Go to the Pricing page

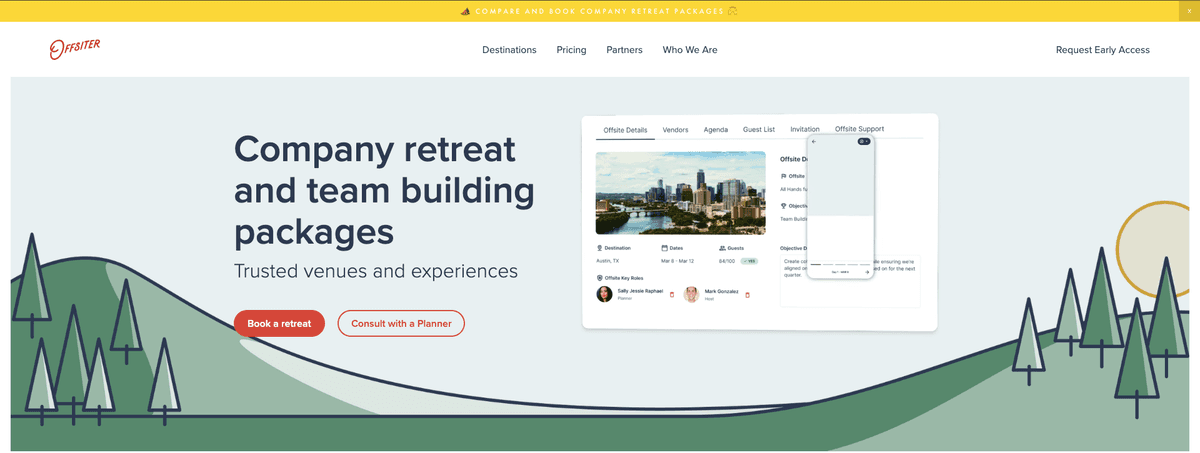point(571,50)
